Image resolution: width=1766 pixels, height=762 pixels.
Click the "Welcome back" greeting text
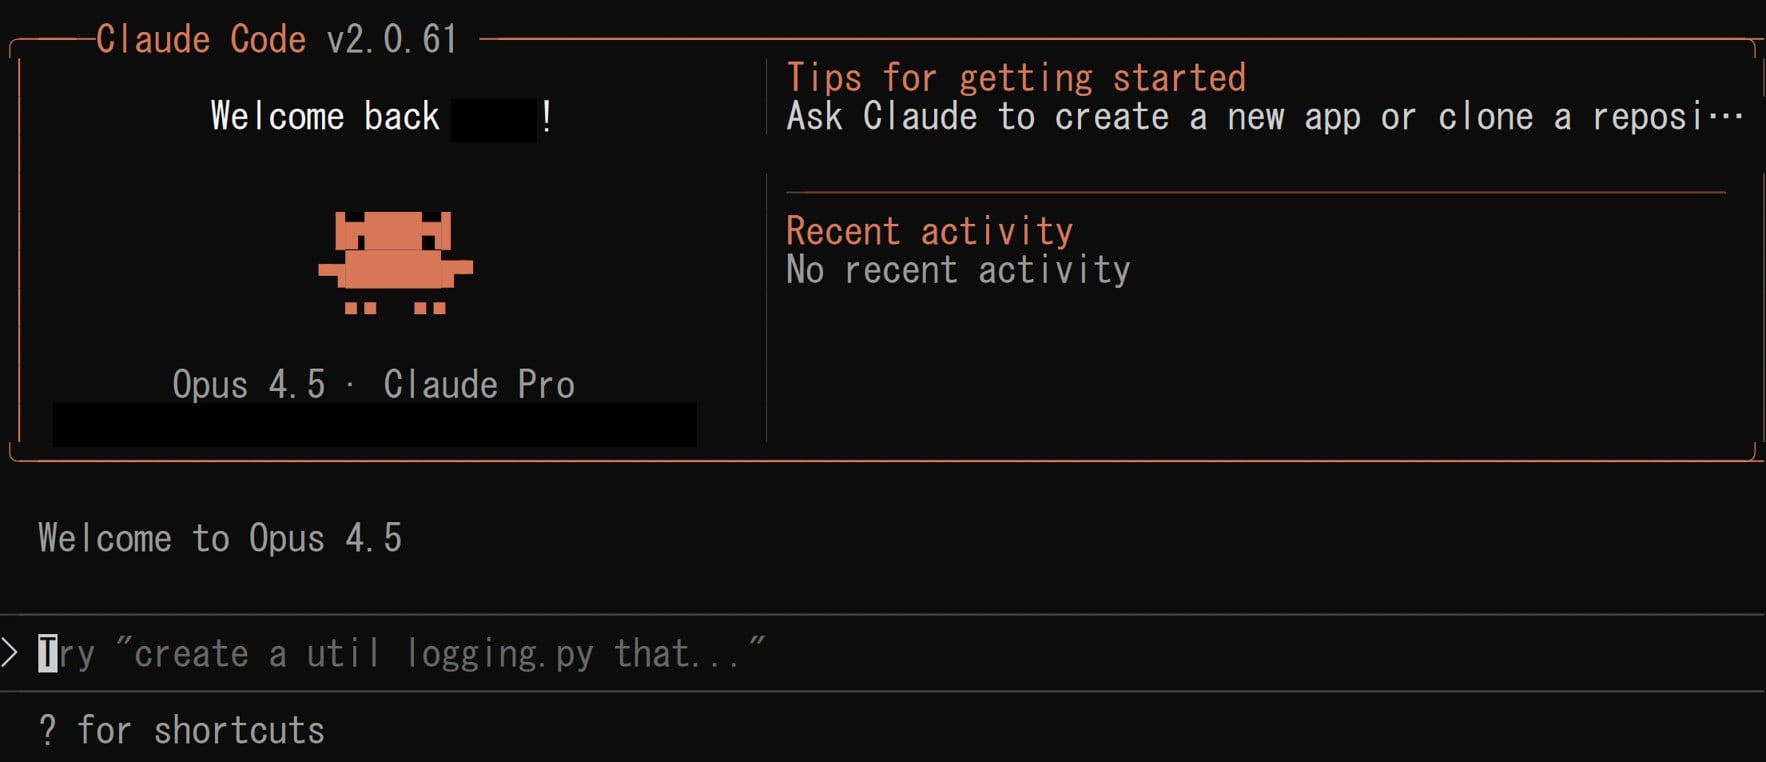[325, 117]
